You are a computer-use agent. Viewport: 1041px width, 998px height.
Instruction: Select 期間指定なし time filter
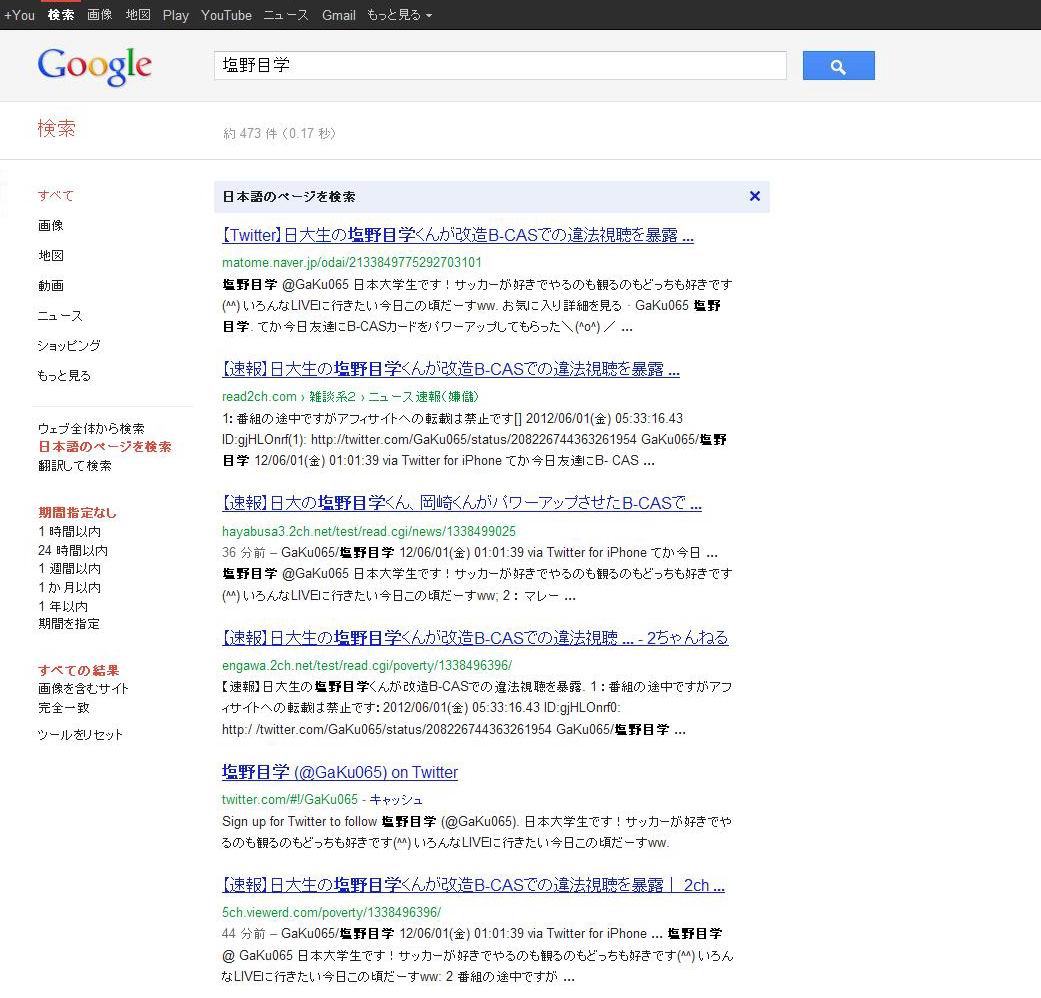point(77,512)
